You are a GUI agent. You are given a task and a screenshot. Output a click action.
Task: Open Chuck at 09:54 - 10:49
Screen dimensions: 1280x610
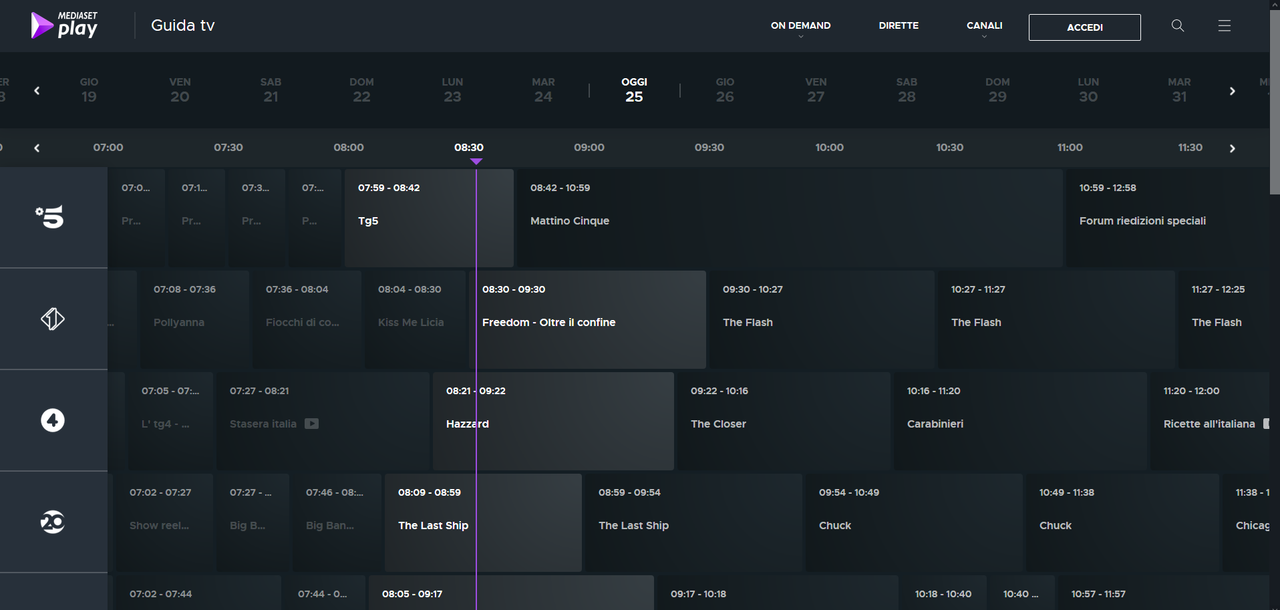(914, 522)
